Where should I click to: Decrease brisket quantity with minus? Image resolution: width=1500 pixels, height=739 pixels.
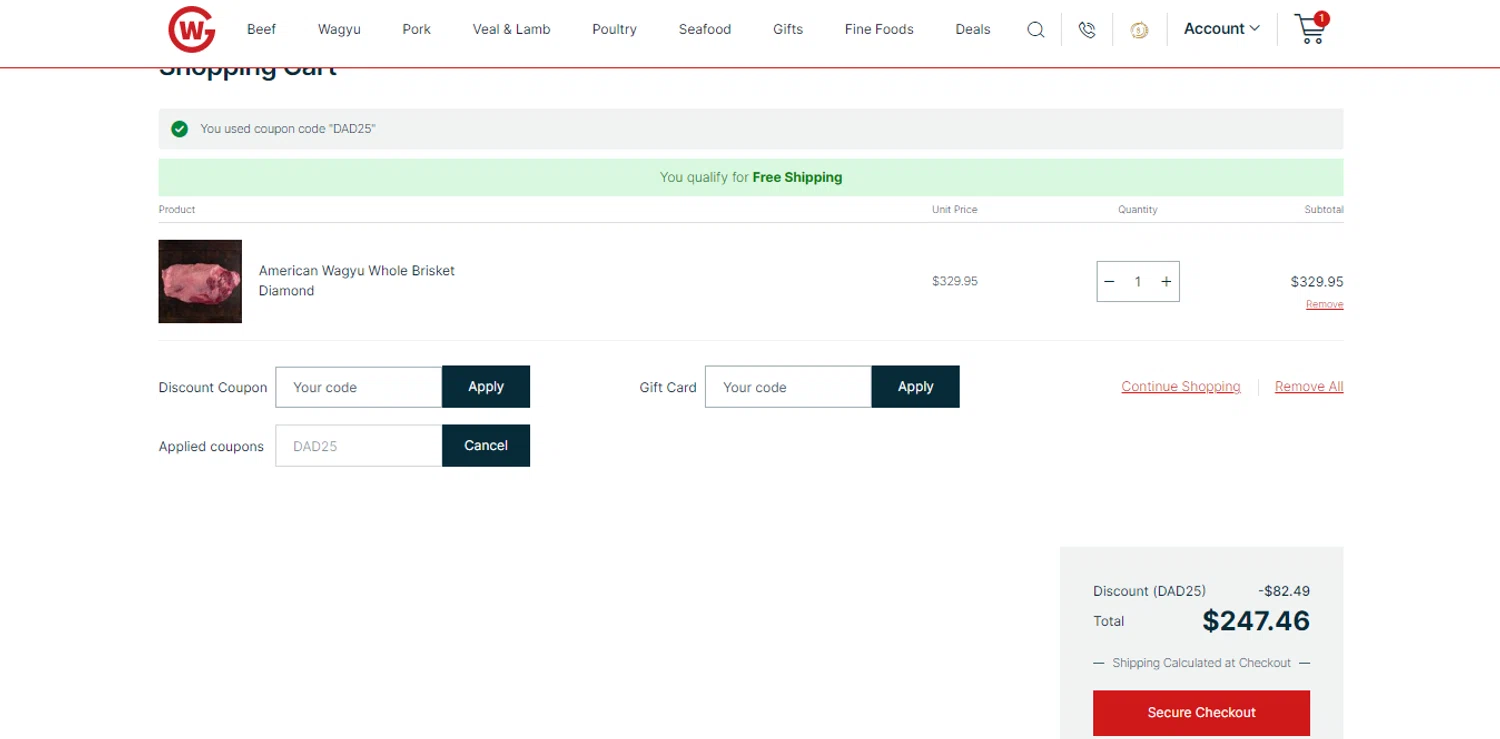coord(1109,282)
